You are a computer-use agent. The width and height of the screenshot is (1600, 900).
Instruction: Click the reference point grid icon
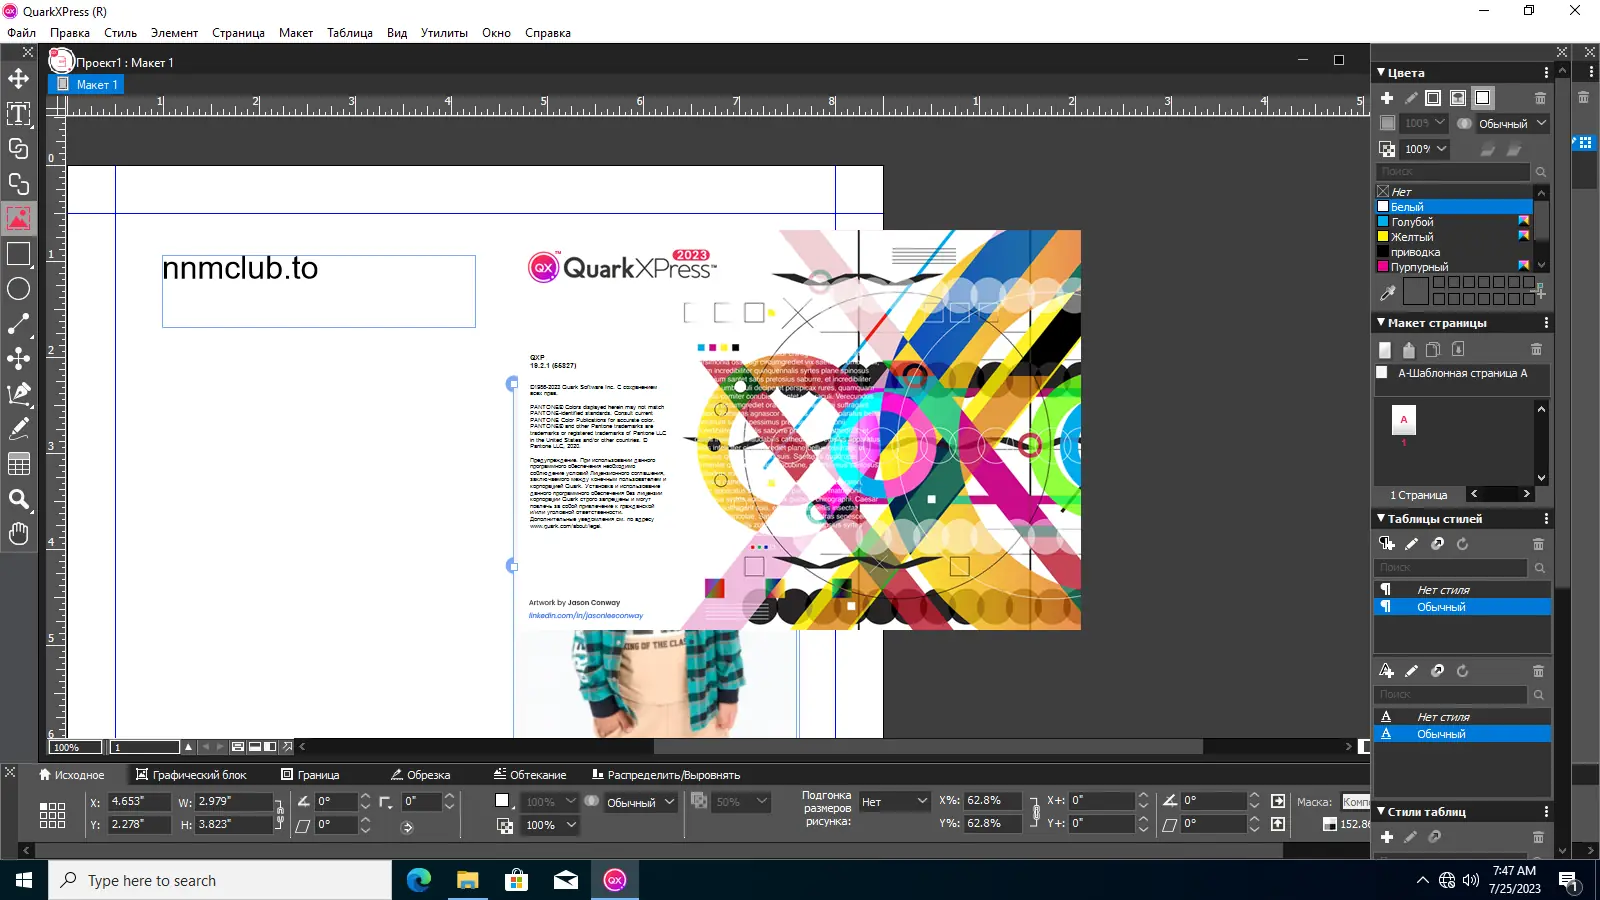coord(52,815)
